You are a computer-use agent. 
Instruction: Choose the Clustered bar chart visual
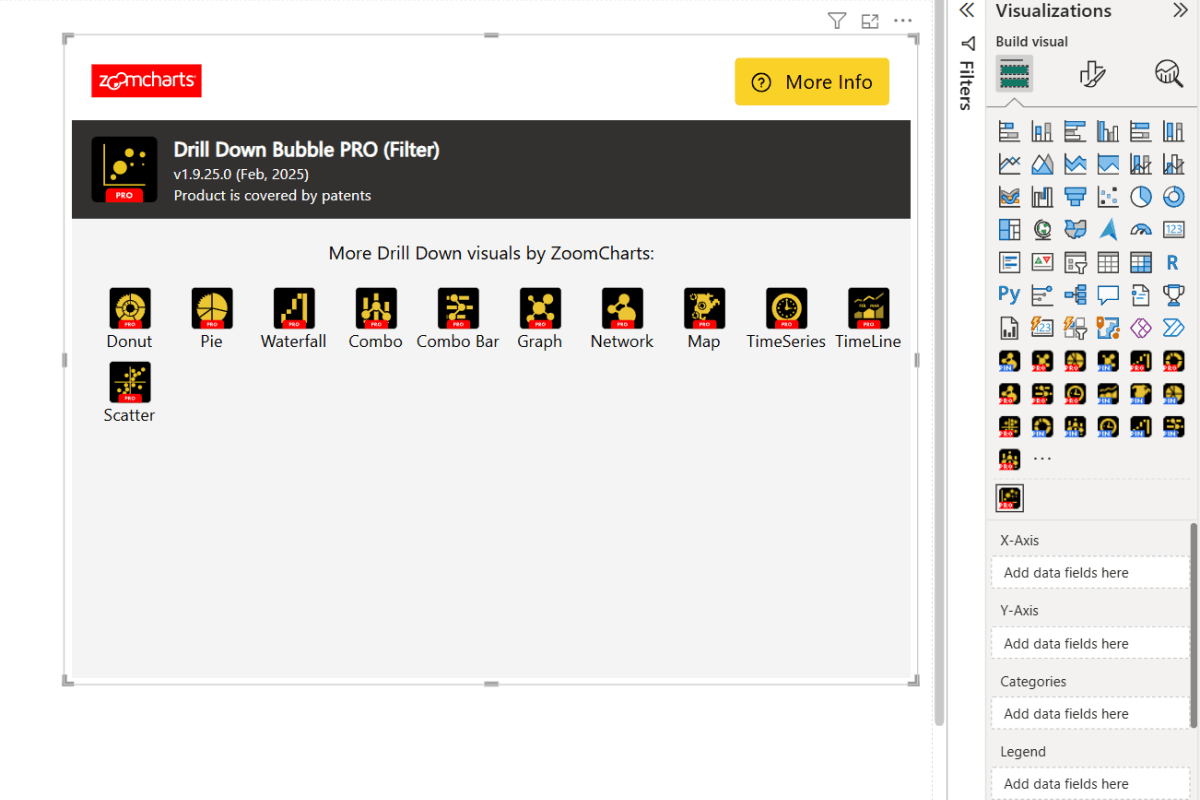click(1075, 131)
